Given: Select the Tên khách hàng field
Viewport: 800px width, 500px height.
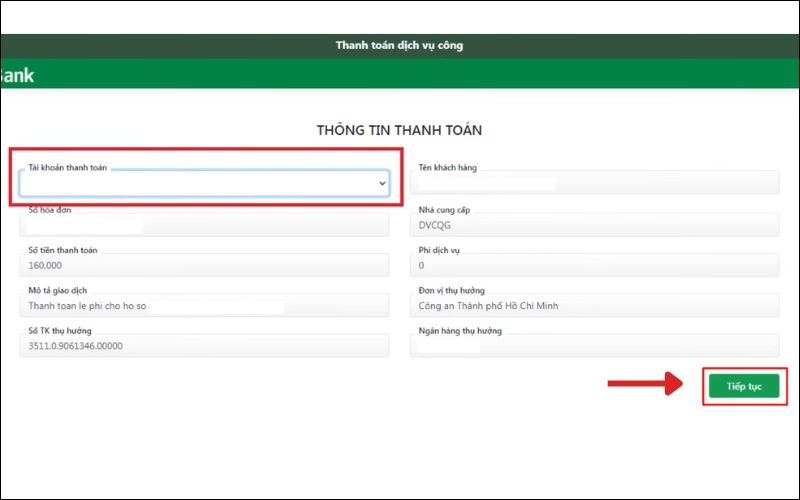Looking at the screenshot, I should click(594, 184).
